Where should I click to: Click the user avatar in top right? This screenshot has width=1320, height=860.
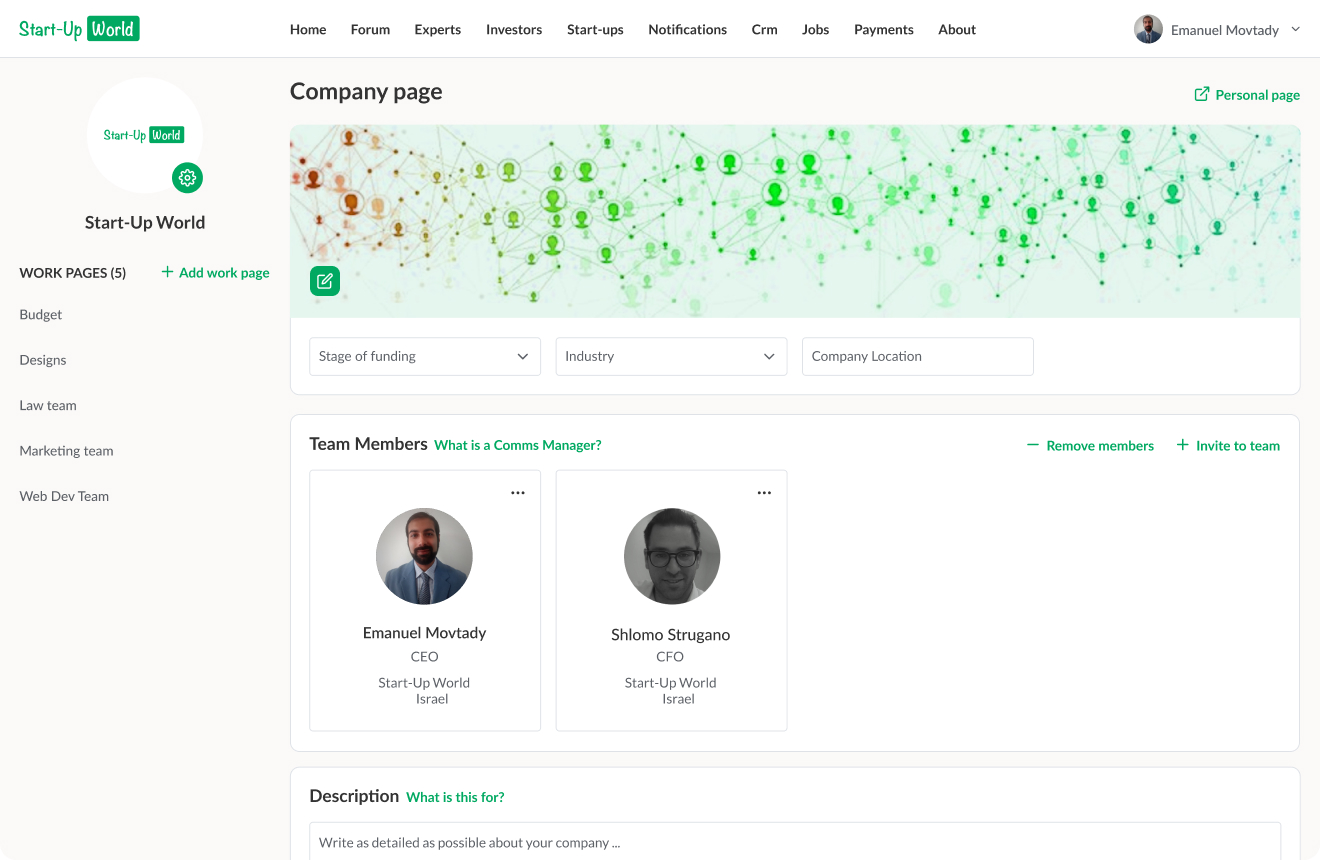pos(1148,29)
